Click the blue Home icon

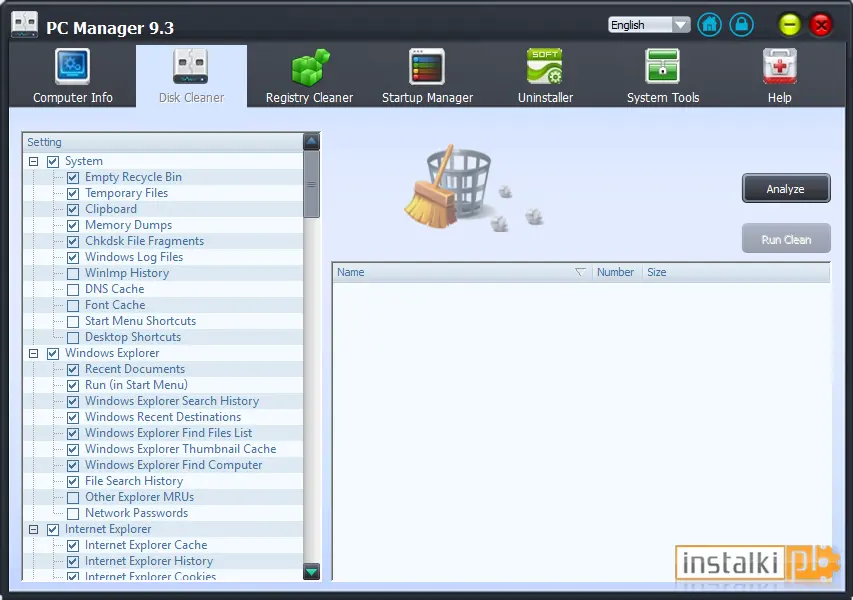tap(709, 24)
